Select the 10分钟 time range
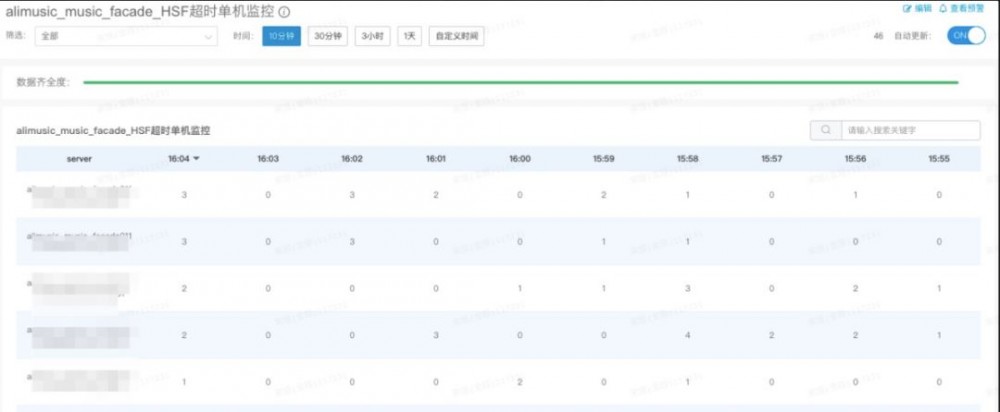The height and width of the screenshot is (412, 1000). pyautogui.click(x=281, y=36)
